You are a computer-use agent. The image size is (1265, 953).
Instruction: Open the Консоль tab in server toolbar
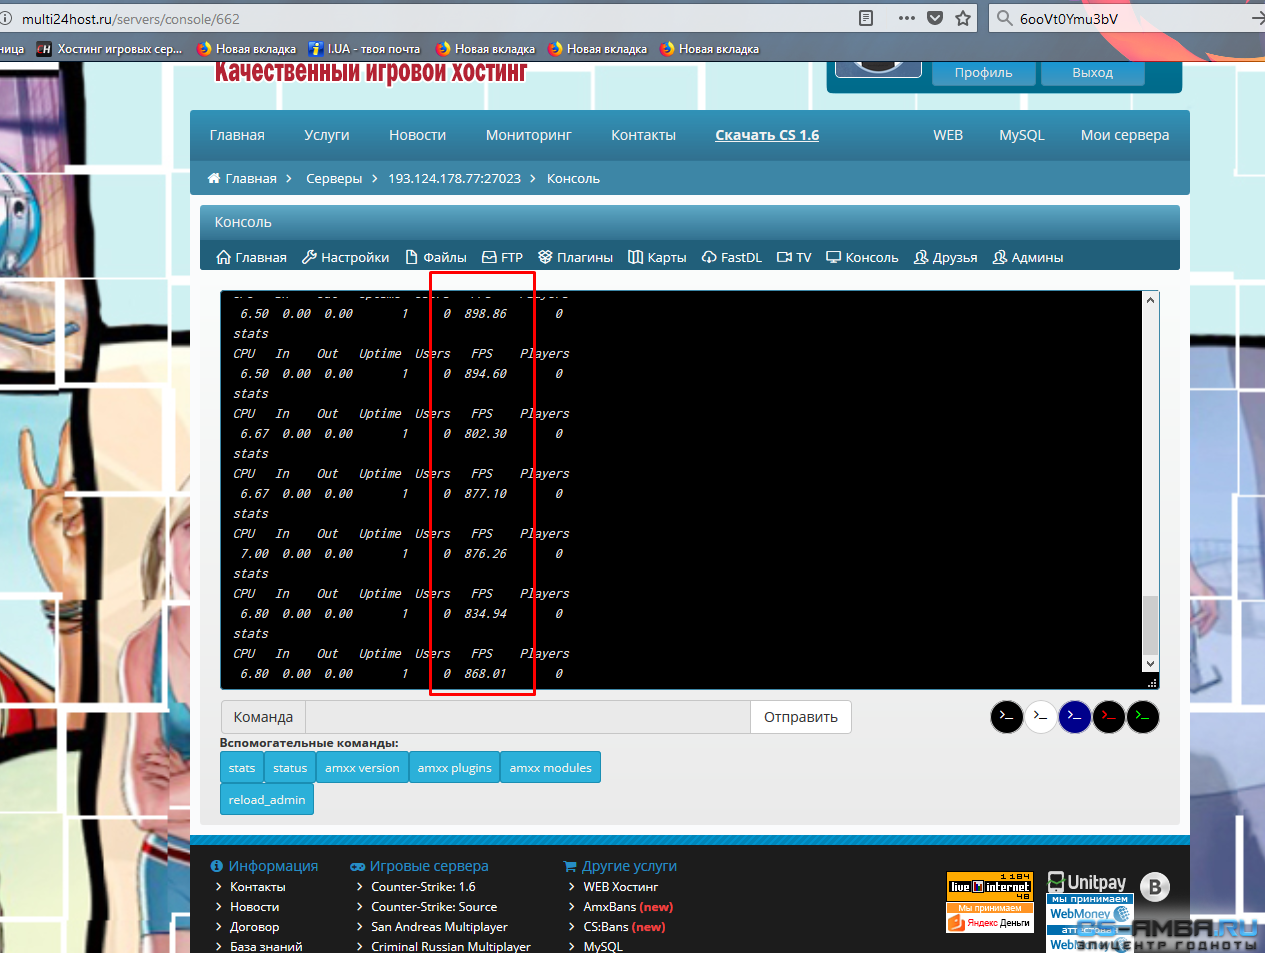pyautogui.click(x=862, y=257)
